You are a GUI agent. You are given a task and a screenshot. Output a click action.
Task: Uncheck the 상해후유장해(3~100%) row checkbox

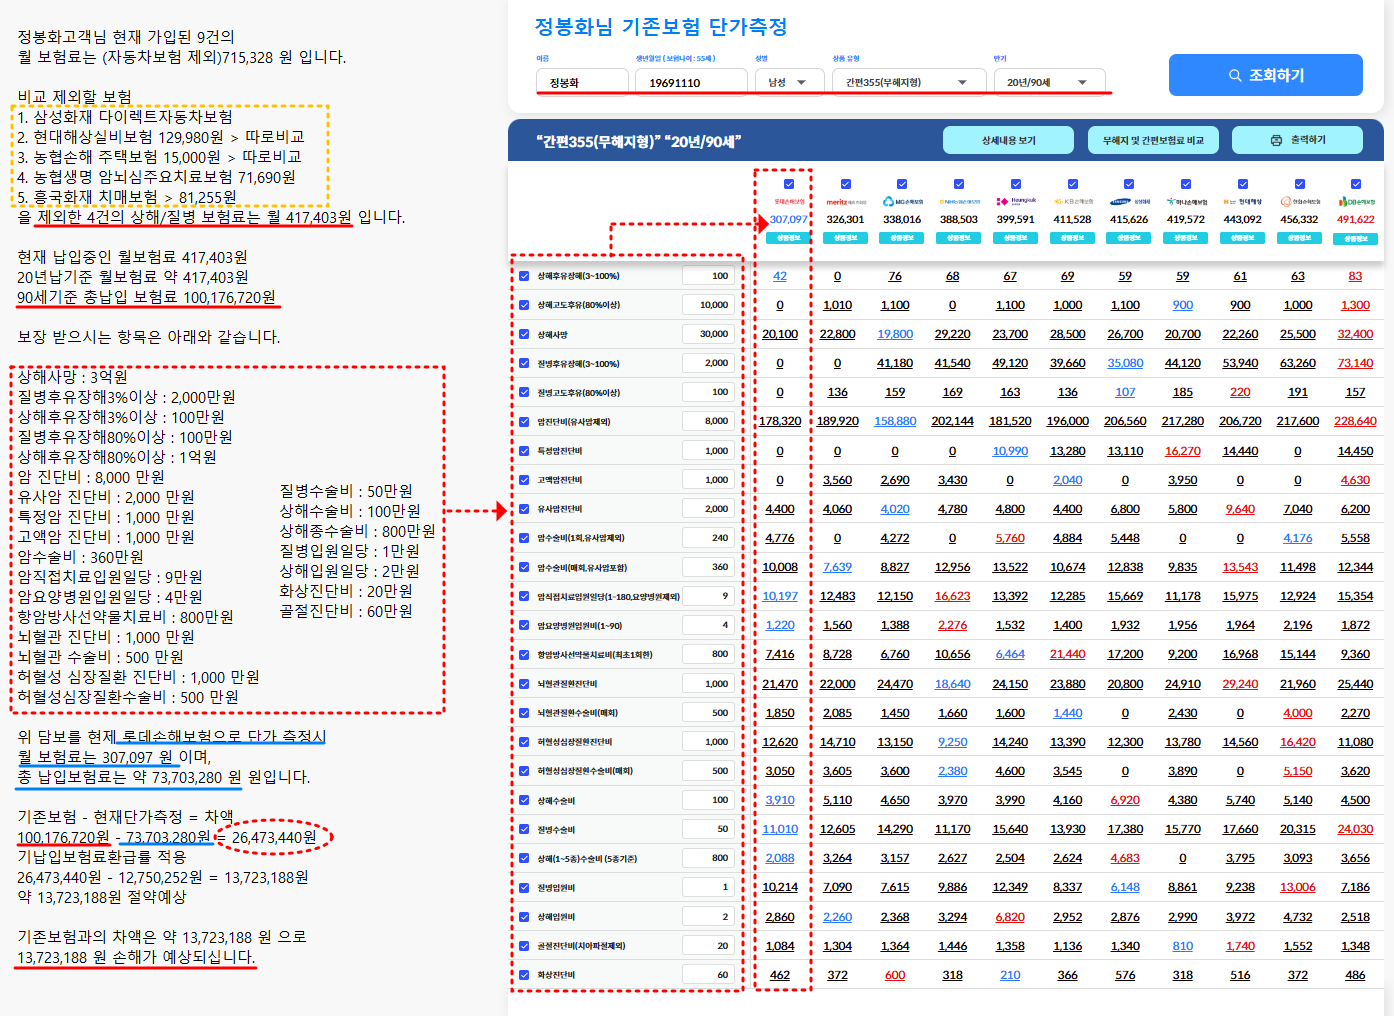[524, 276]
